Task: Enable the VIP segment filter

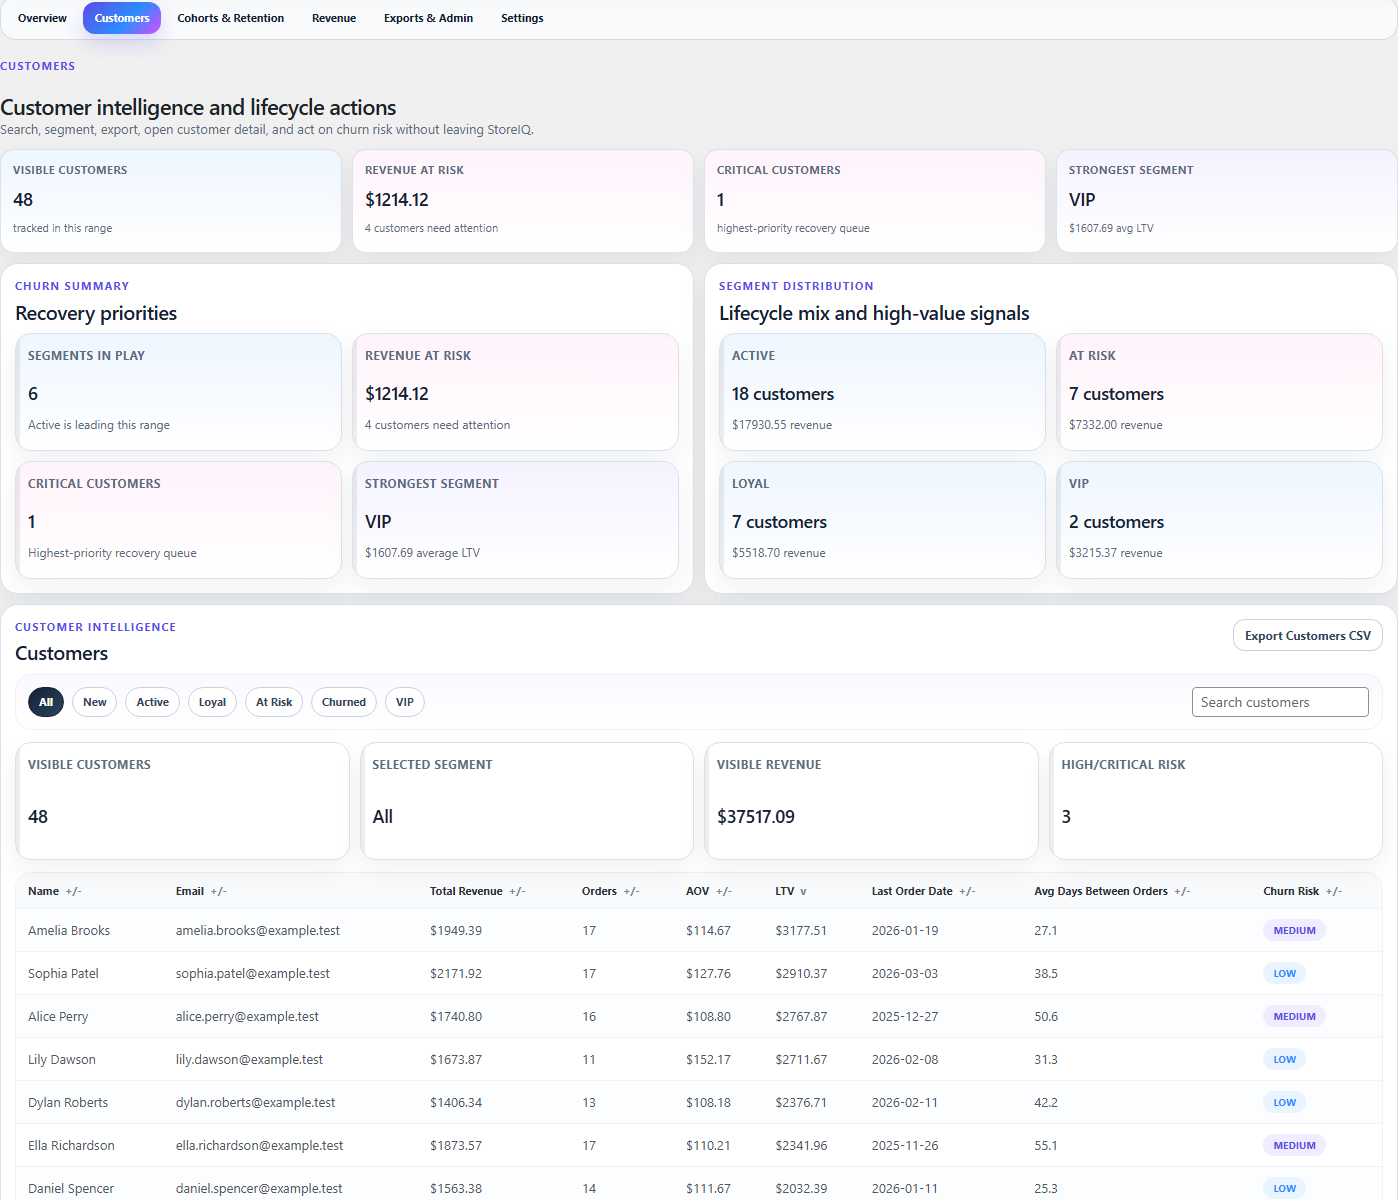Action: [404, 702]
